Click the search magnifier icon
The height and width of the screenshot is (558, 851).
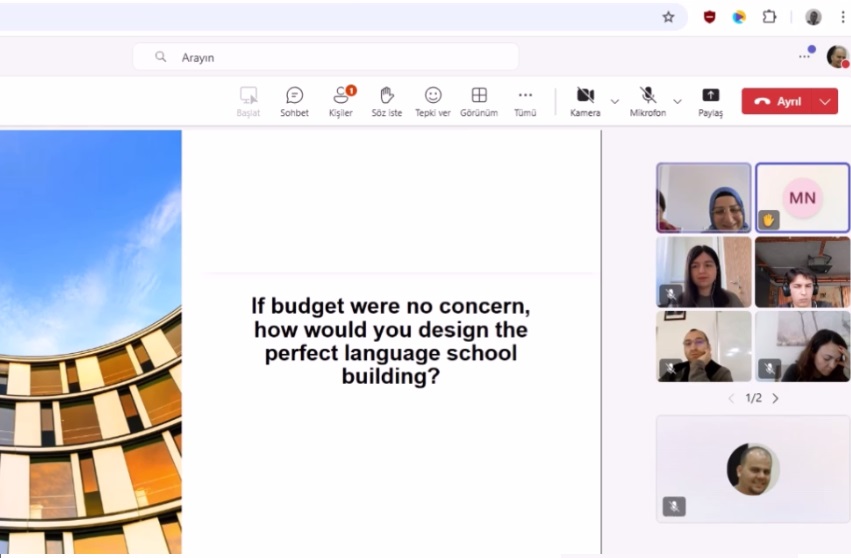(161, 56)
